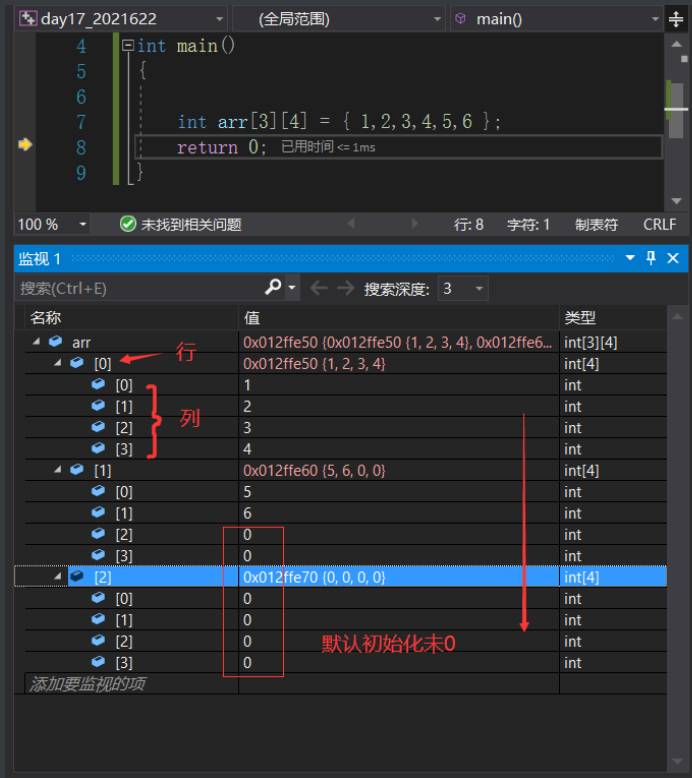This screenshot has width=692, height=778.
Task: Click the 未找到相关问题 status text
Action: click(191, 225)
